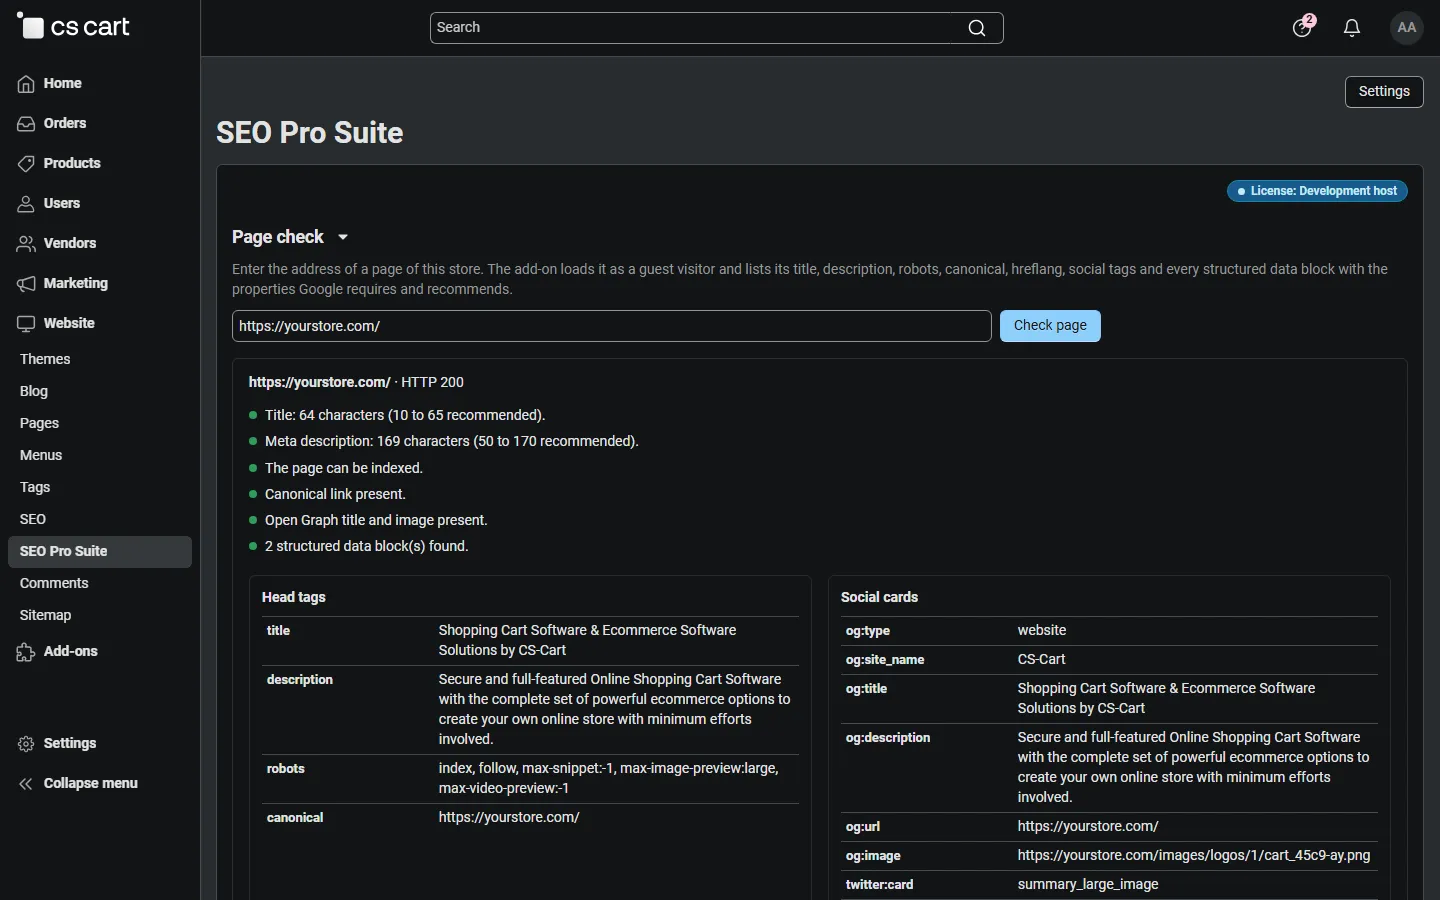Click the CS-Cart logo
Image resolution: width=1440 pixels, height=900 pixels.
point(73,27)
